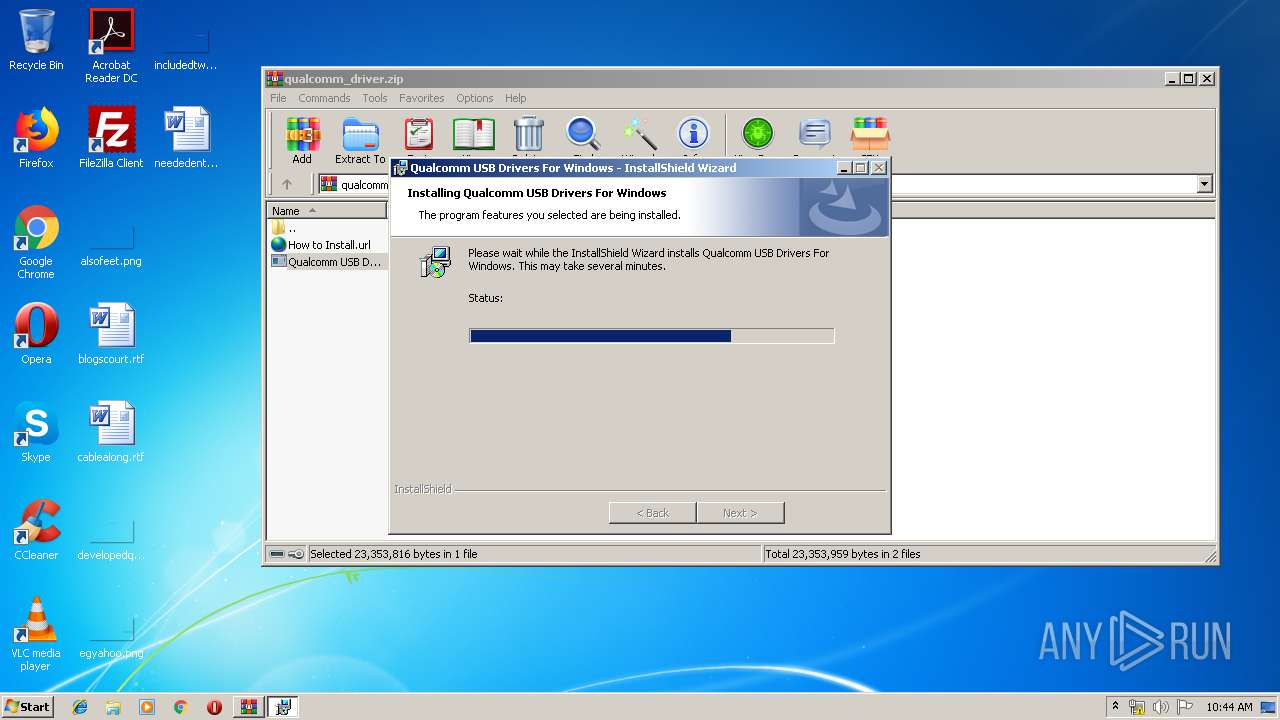
Task: Select the 'Qualcomm USB D...' file row
Action: (x=327, y=262)
